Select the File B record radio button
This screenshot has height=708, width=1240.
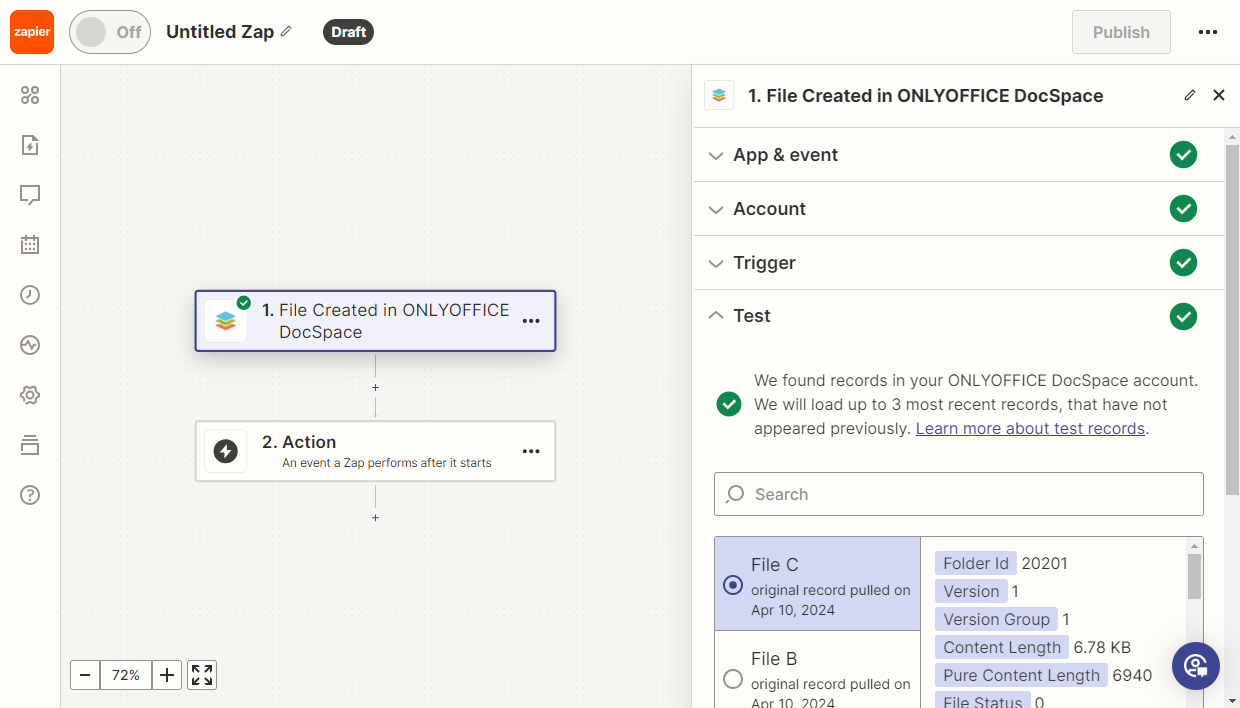coord(733,679)
